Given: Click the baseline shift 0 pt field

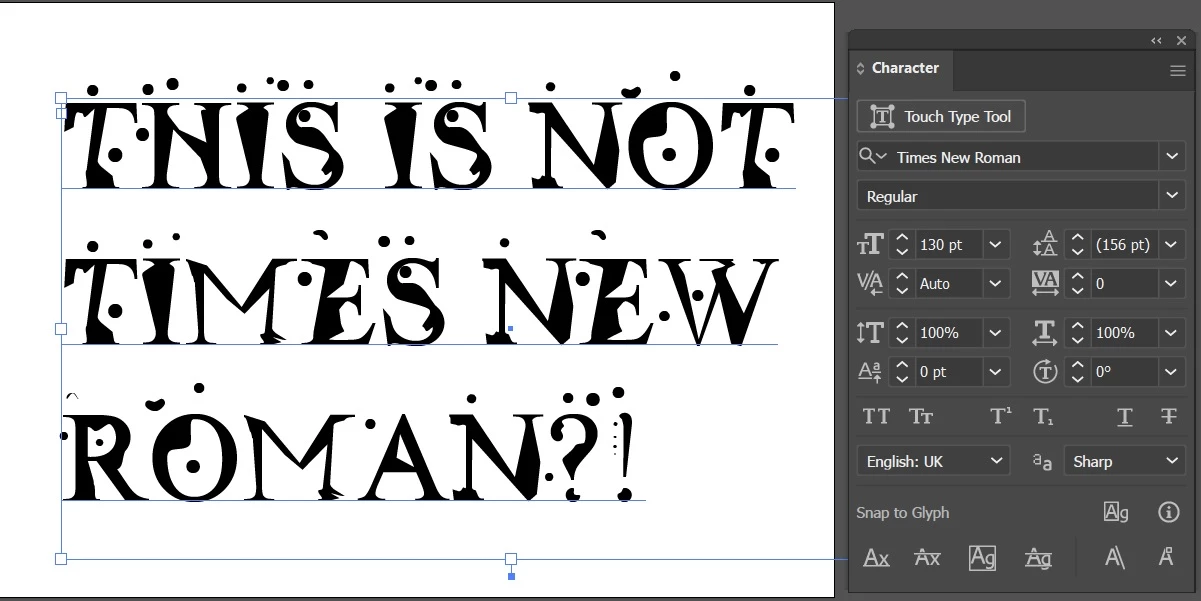Looking at the screenshot, I should [947, 371].
